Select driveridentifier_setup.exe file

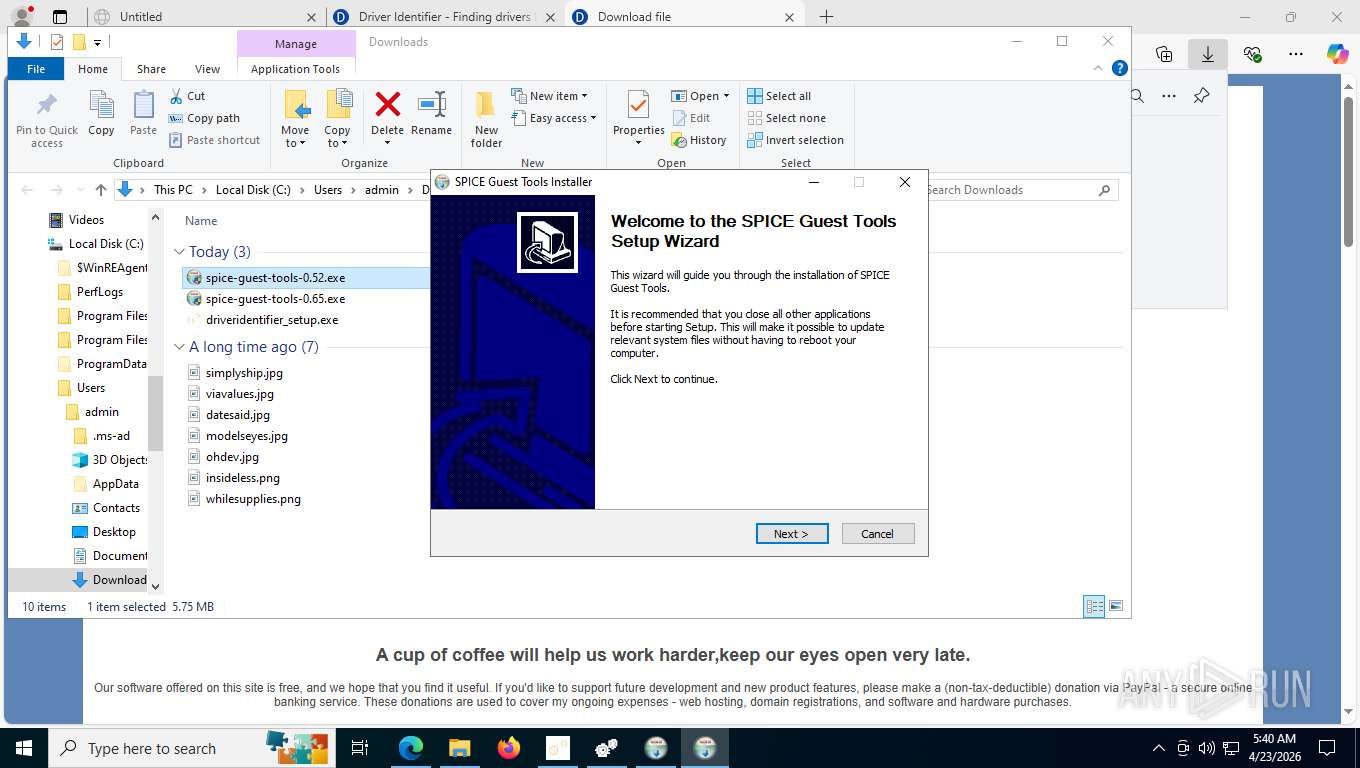tap(272, 320)
